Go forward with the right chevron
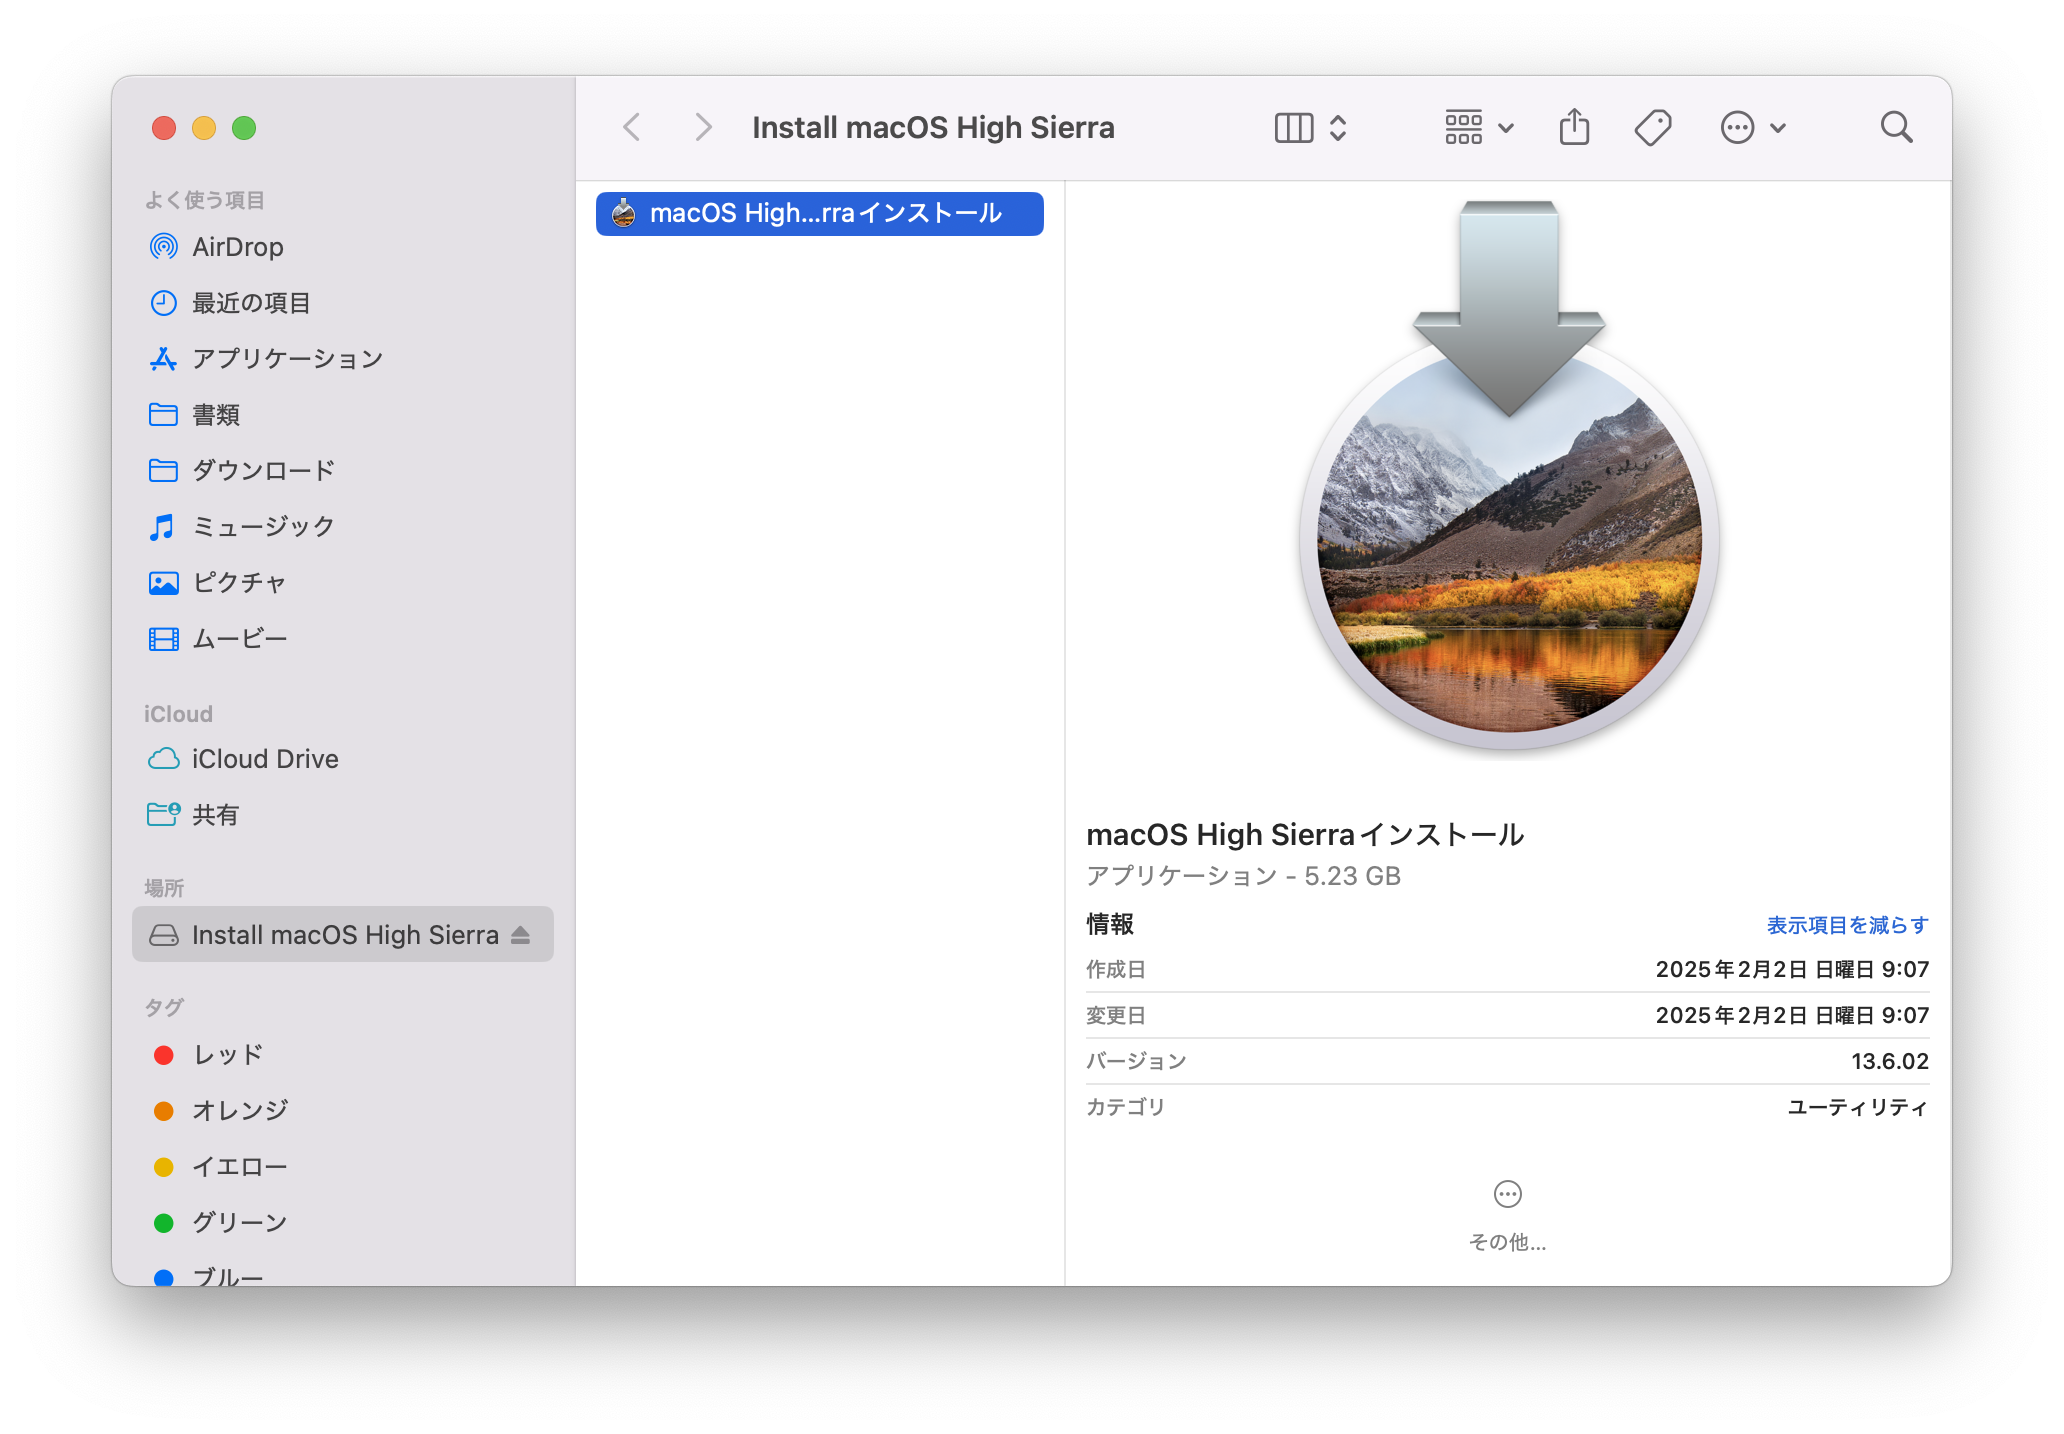The width and height of the screenshot is (2064, 1434). click(x=703, y=128)
